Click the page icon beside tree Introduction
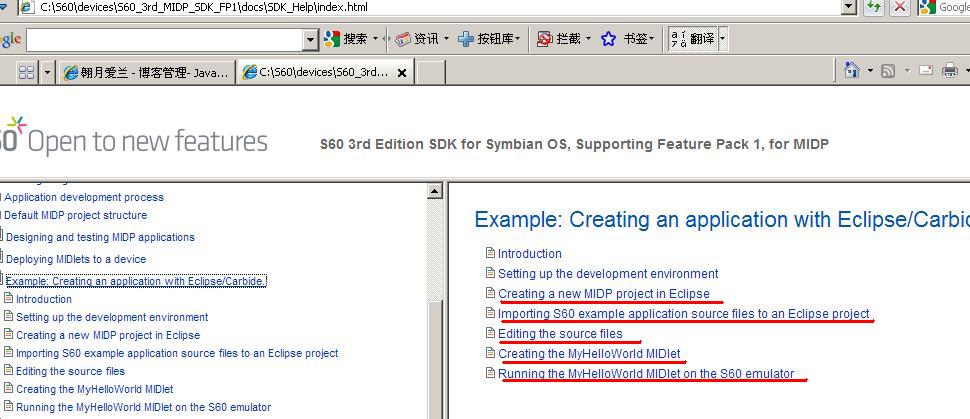The width and height of the screenshot is (970, 419). (8, 298)
